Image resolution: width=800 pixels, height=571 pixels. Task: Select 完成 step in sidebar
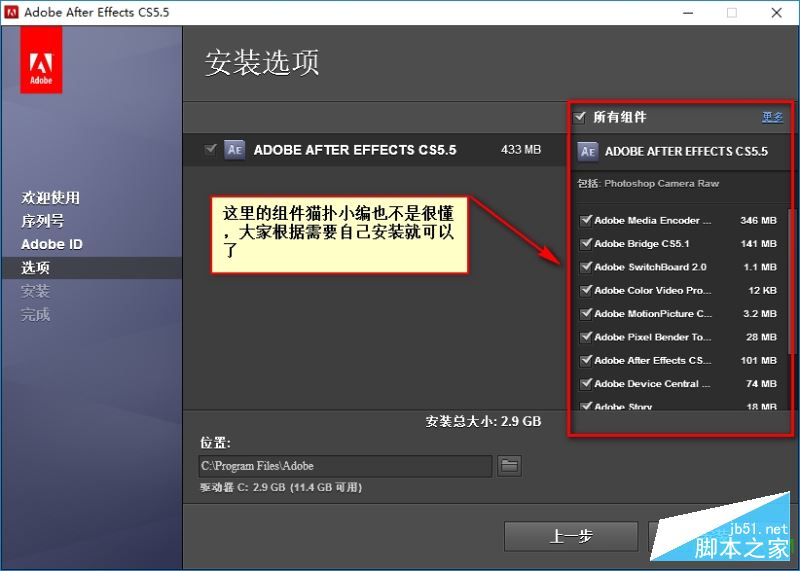35,314
